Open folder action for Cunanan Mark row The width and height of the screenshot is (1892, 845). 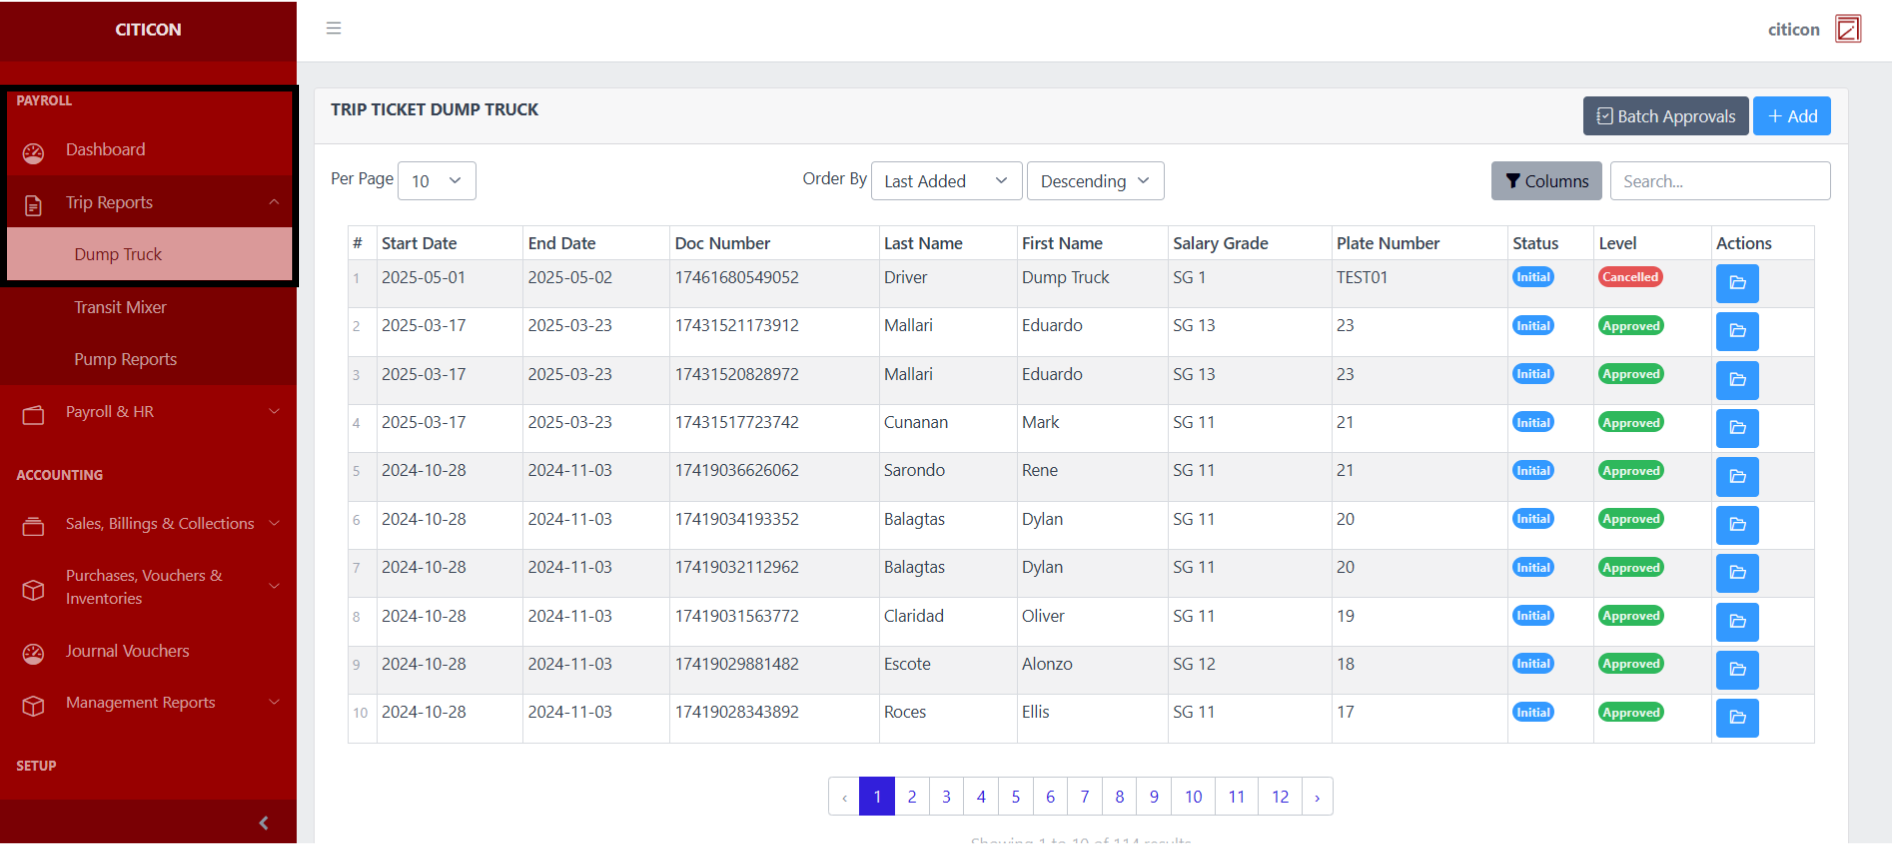coord(1736,428)
